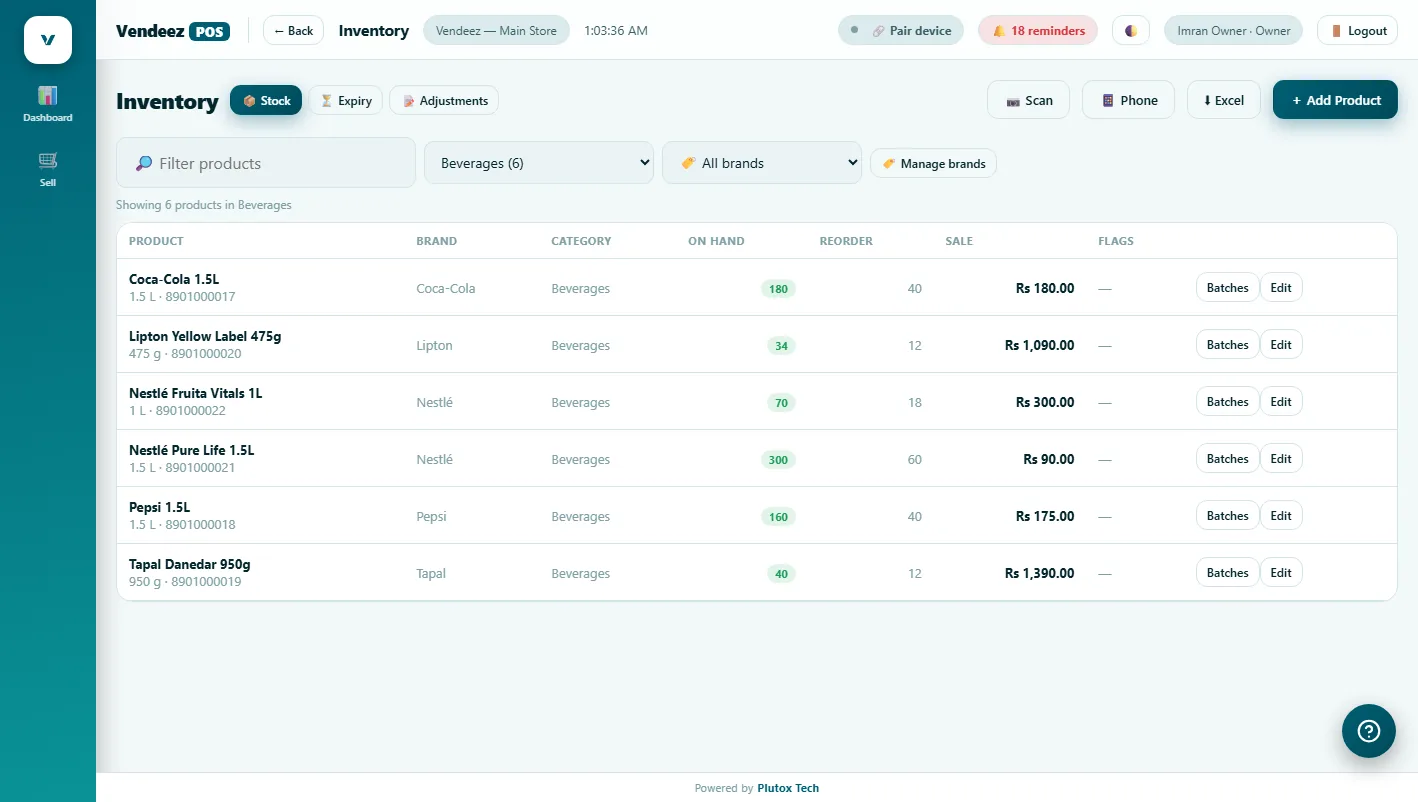The width and height of the screenshot is (1418, 802).
Task: Open Batches for Tapal Danedar 950g
Action: click(1227, 573)
